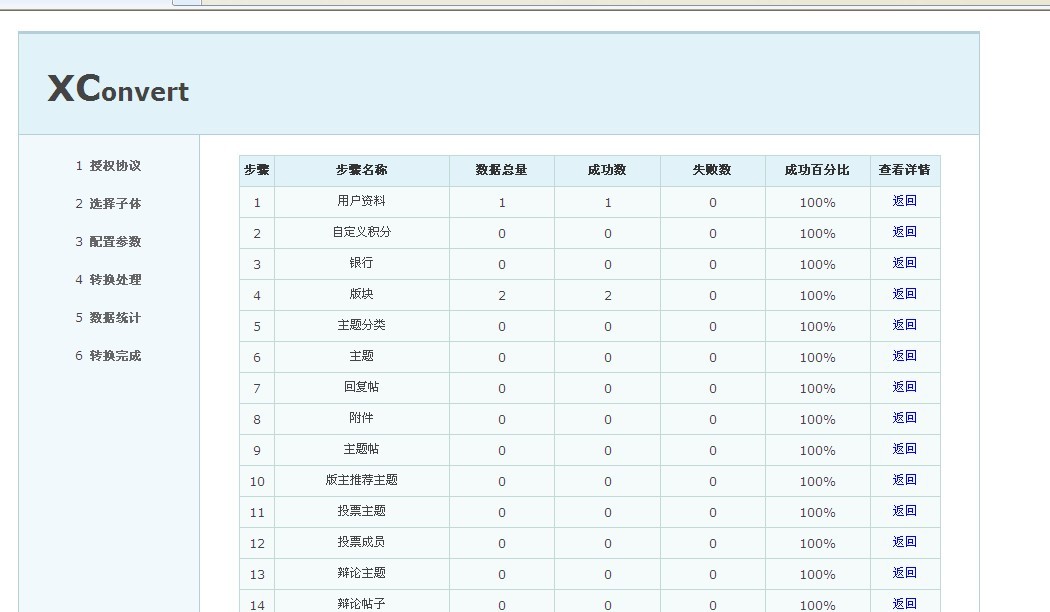Click 100% value in 版块 row
1050x612 pixels.
818,295
